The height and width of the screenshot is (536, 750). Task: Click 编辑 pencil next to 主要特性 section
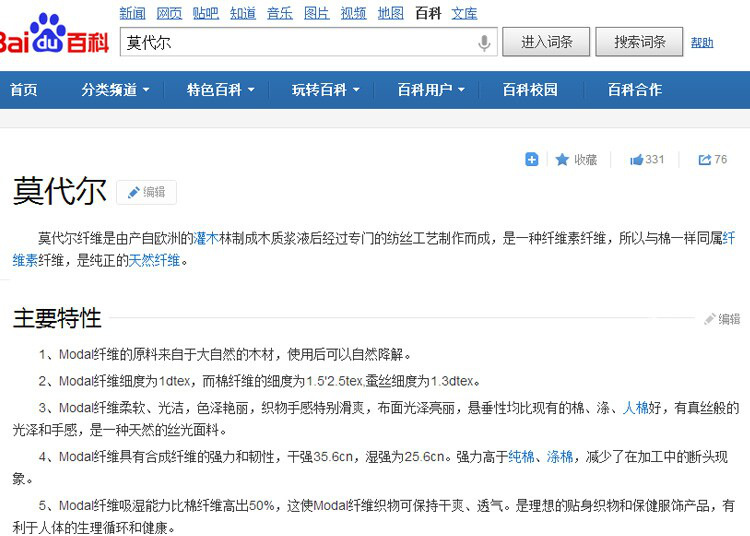click(722, 319)
